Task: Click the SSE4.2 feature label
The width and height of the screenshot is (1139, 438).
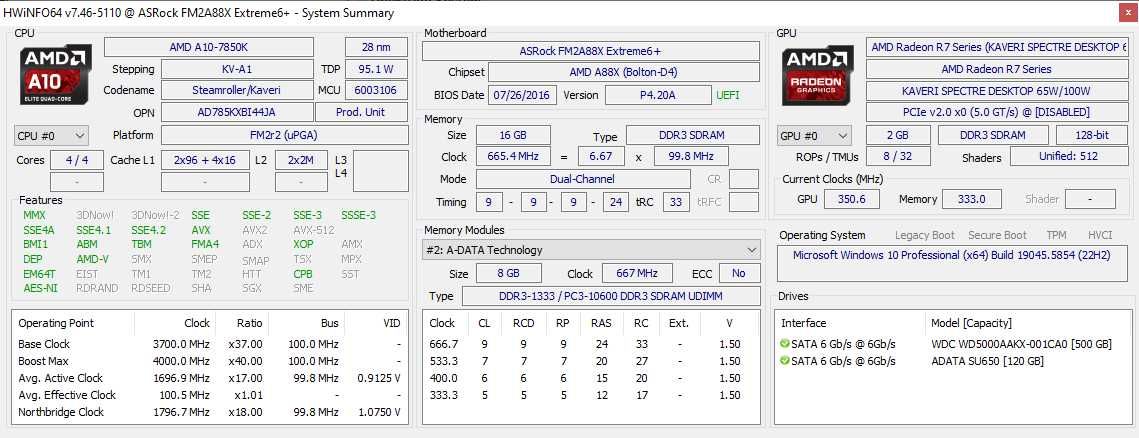Action: point(148,230)
